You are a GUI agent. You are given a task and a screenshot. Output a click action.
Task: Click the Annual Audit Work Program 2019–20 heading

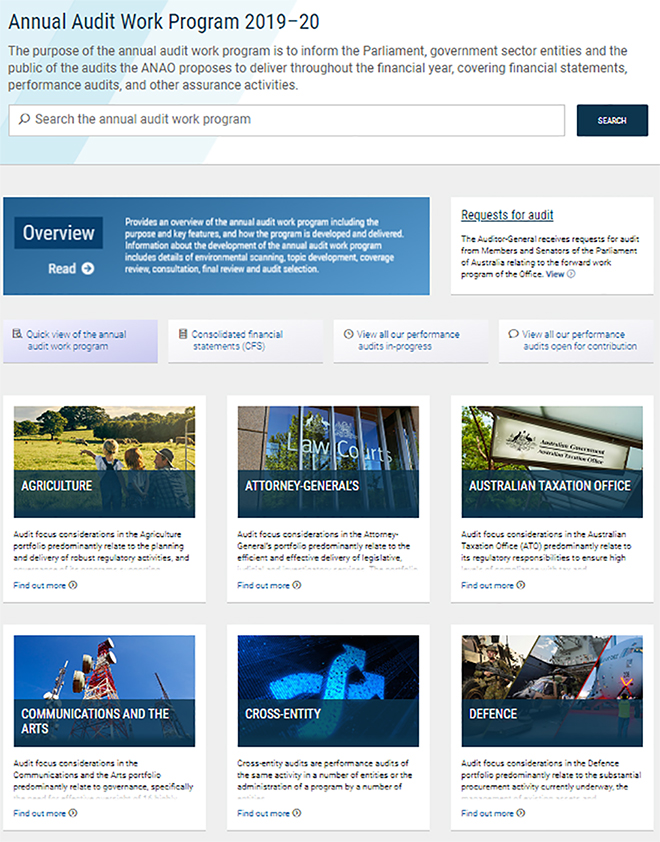[x=164, y=22]
